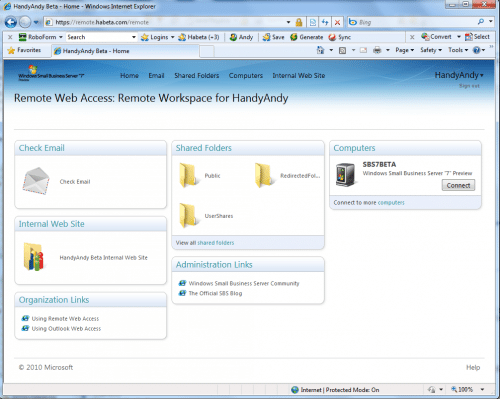Click the SBS7BETA server computer icon
This screenshot has height=399, width=500.
345,174
